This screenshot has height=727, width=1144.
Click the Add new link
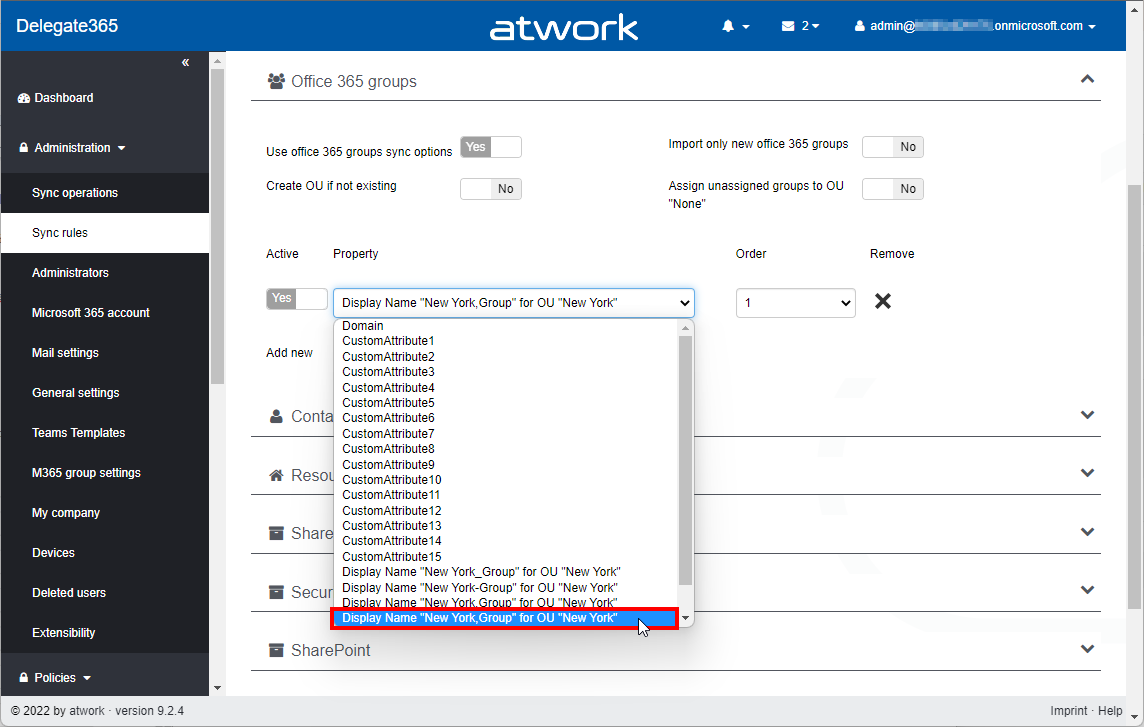click(289, 353)
